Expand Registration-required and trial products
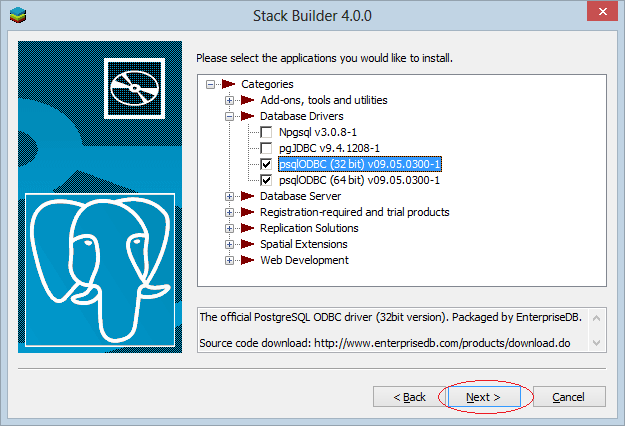 [229, 212]
